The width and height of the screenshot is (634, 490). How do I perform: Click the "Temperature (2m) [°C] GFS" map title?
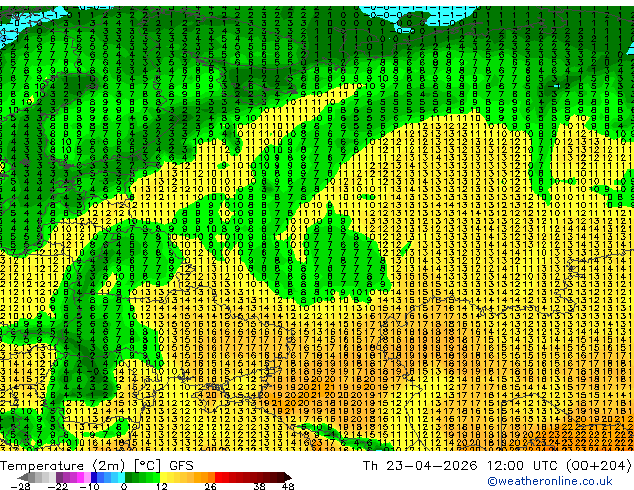[97, 466]
